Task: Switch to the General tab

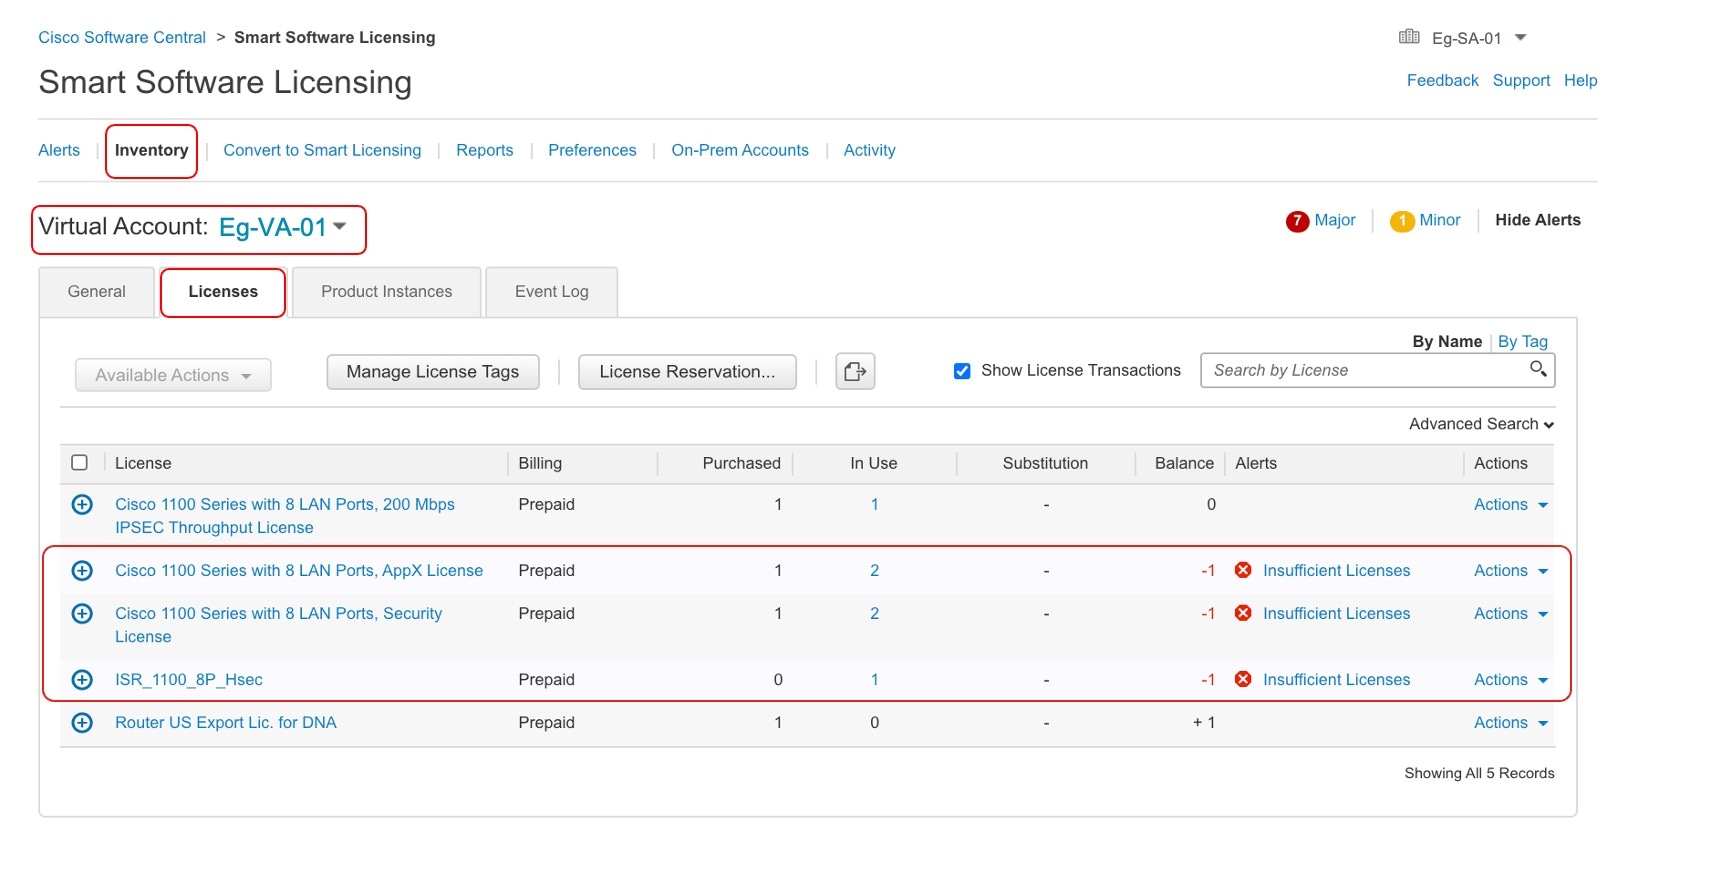Action: pos(97,292)
